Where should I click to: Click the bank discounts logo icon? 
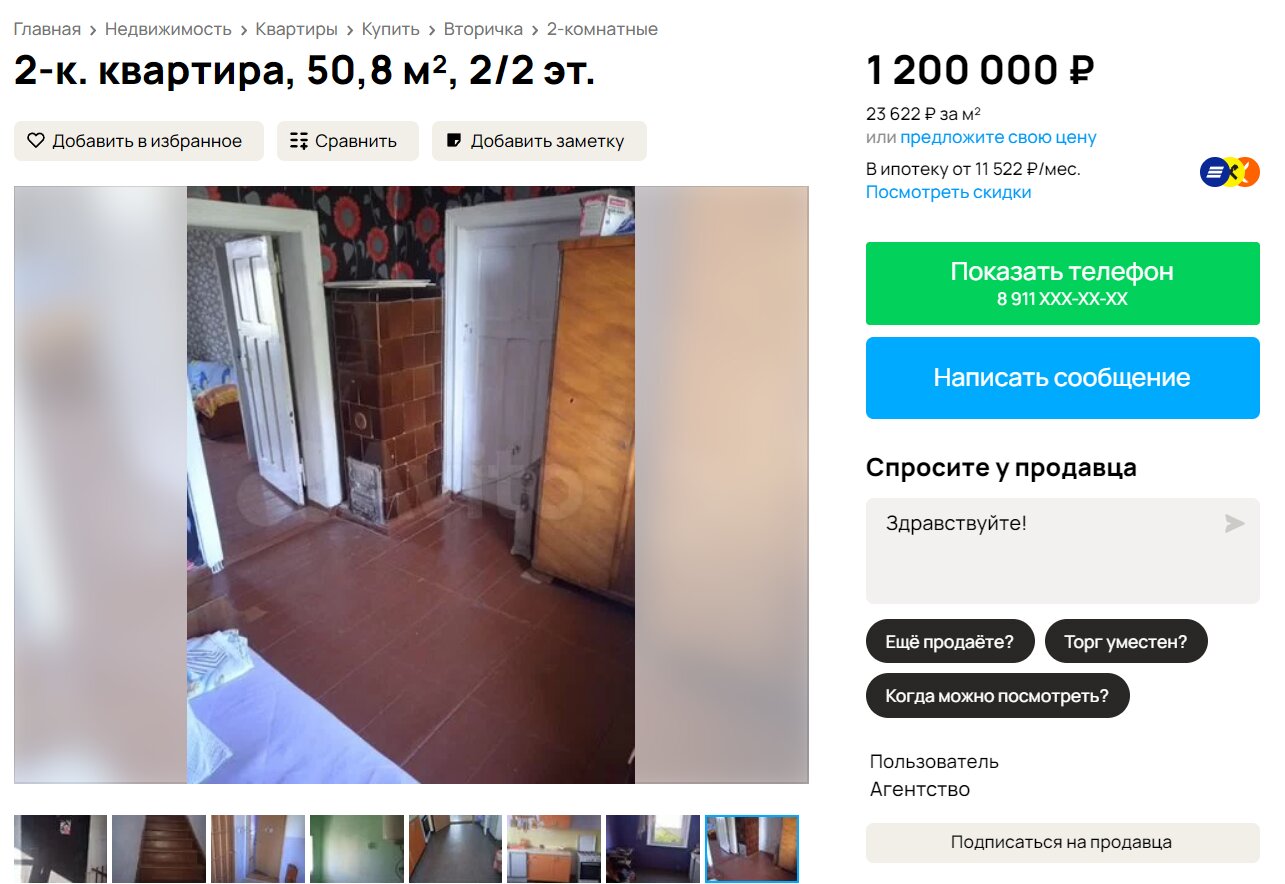1230,172
